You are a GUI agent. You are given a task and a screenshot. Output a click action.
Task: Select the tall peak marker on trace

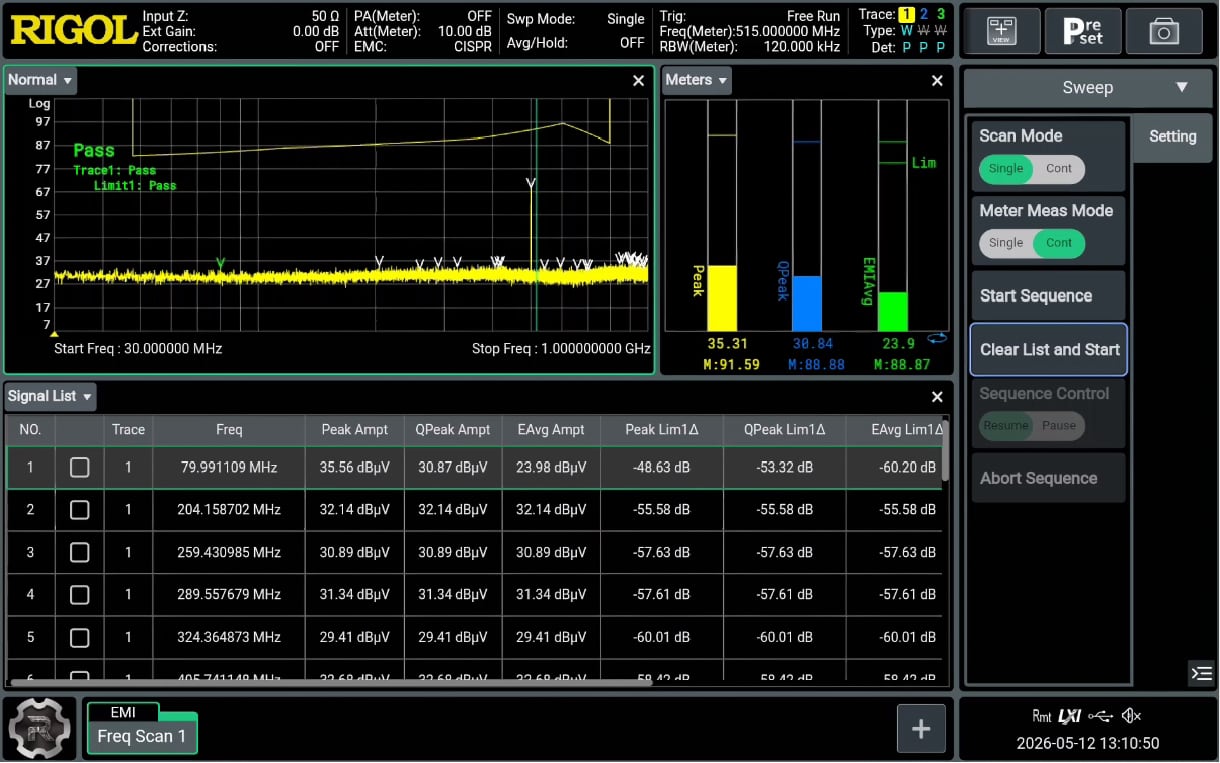[x=531, y=184]
